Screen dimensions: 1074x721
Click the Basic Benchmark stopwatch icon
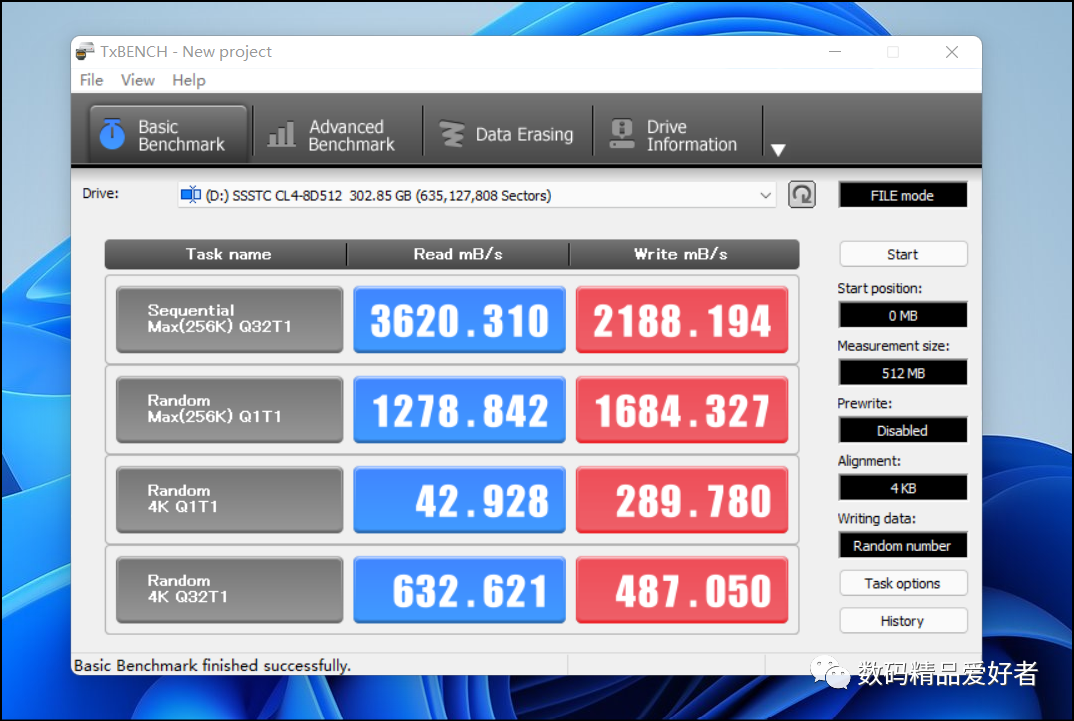[112, 134]
